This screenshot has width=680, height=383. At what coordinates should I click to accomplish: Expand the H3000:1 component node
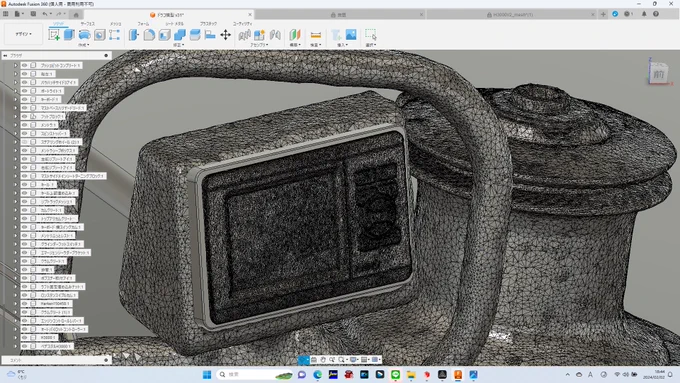(x=16, y=337)
